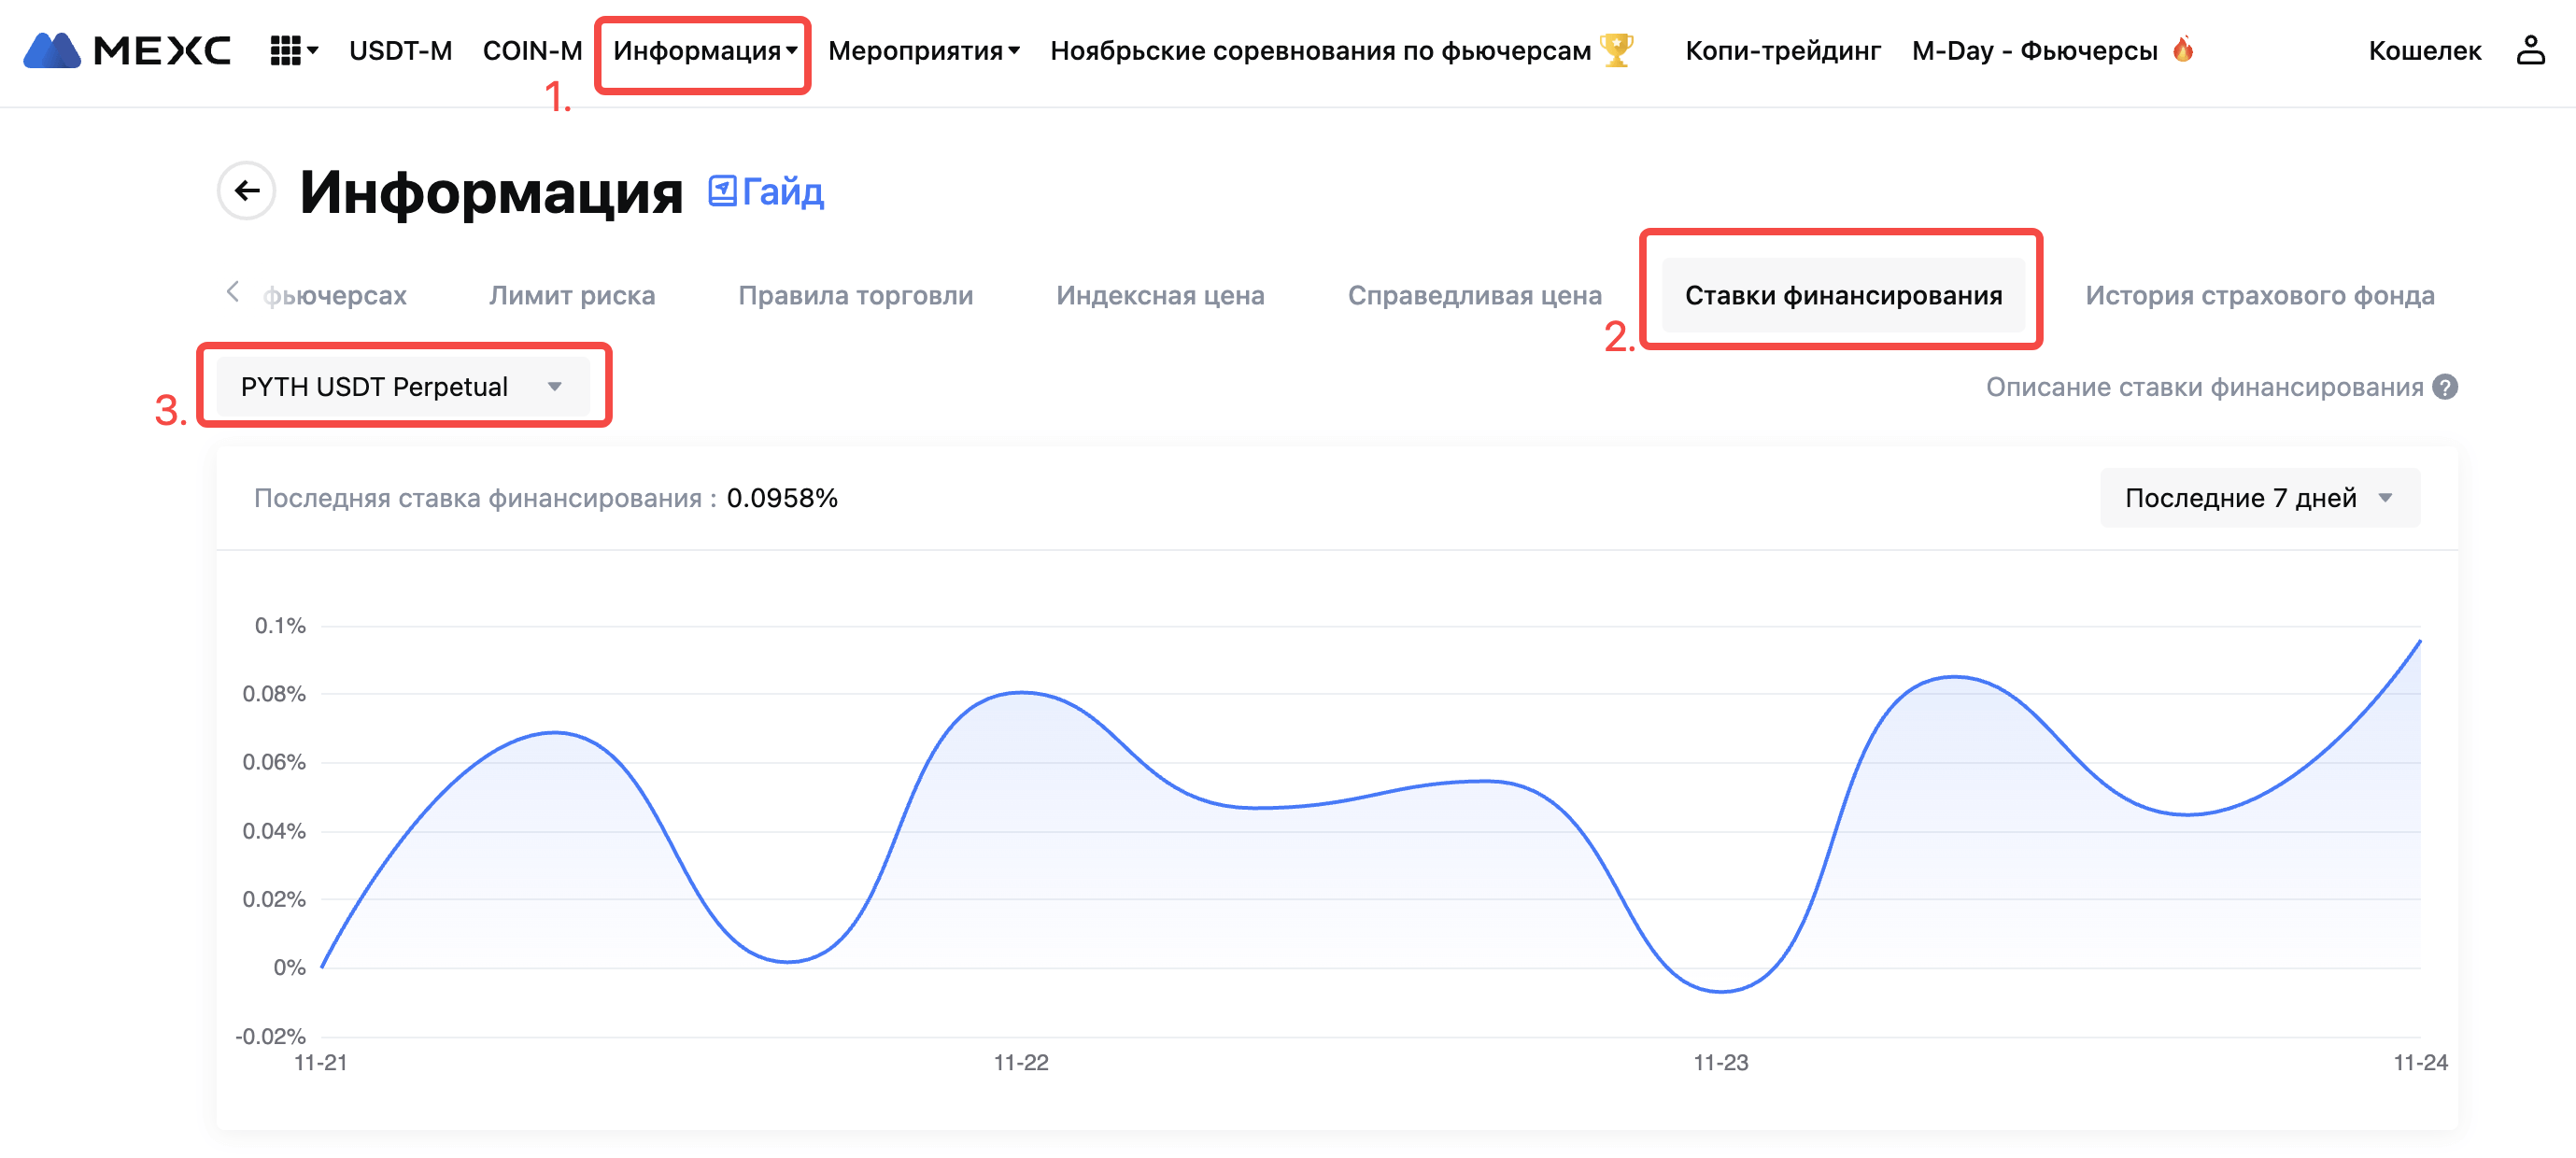Expand the Информация dropdown menu
The width and height of the screenshot is (2576, 1158).
[704, 51]
